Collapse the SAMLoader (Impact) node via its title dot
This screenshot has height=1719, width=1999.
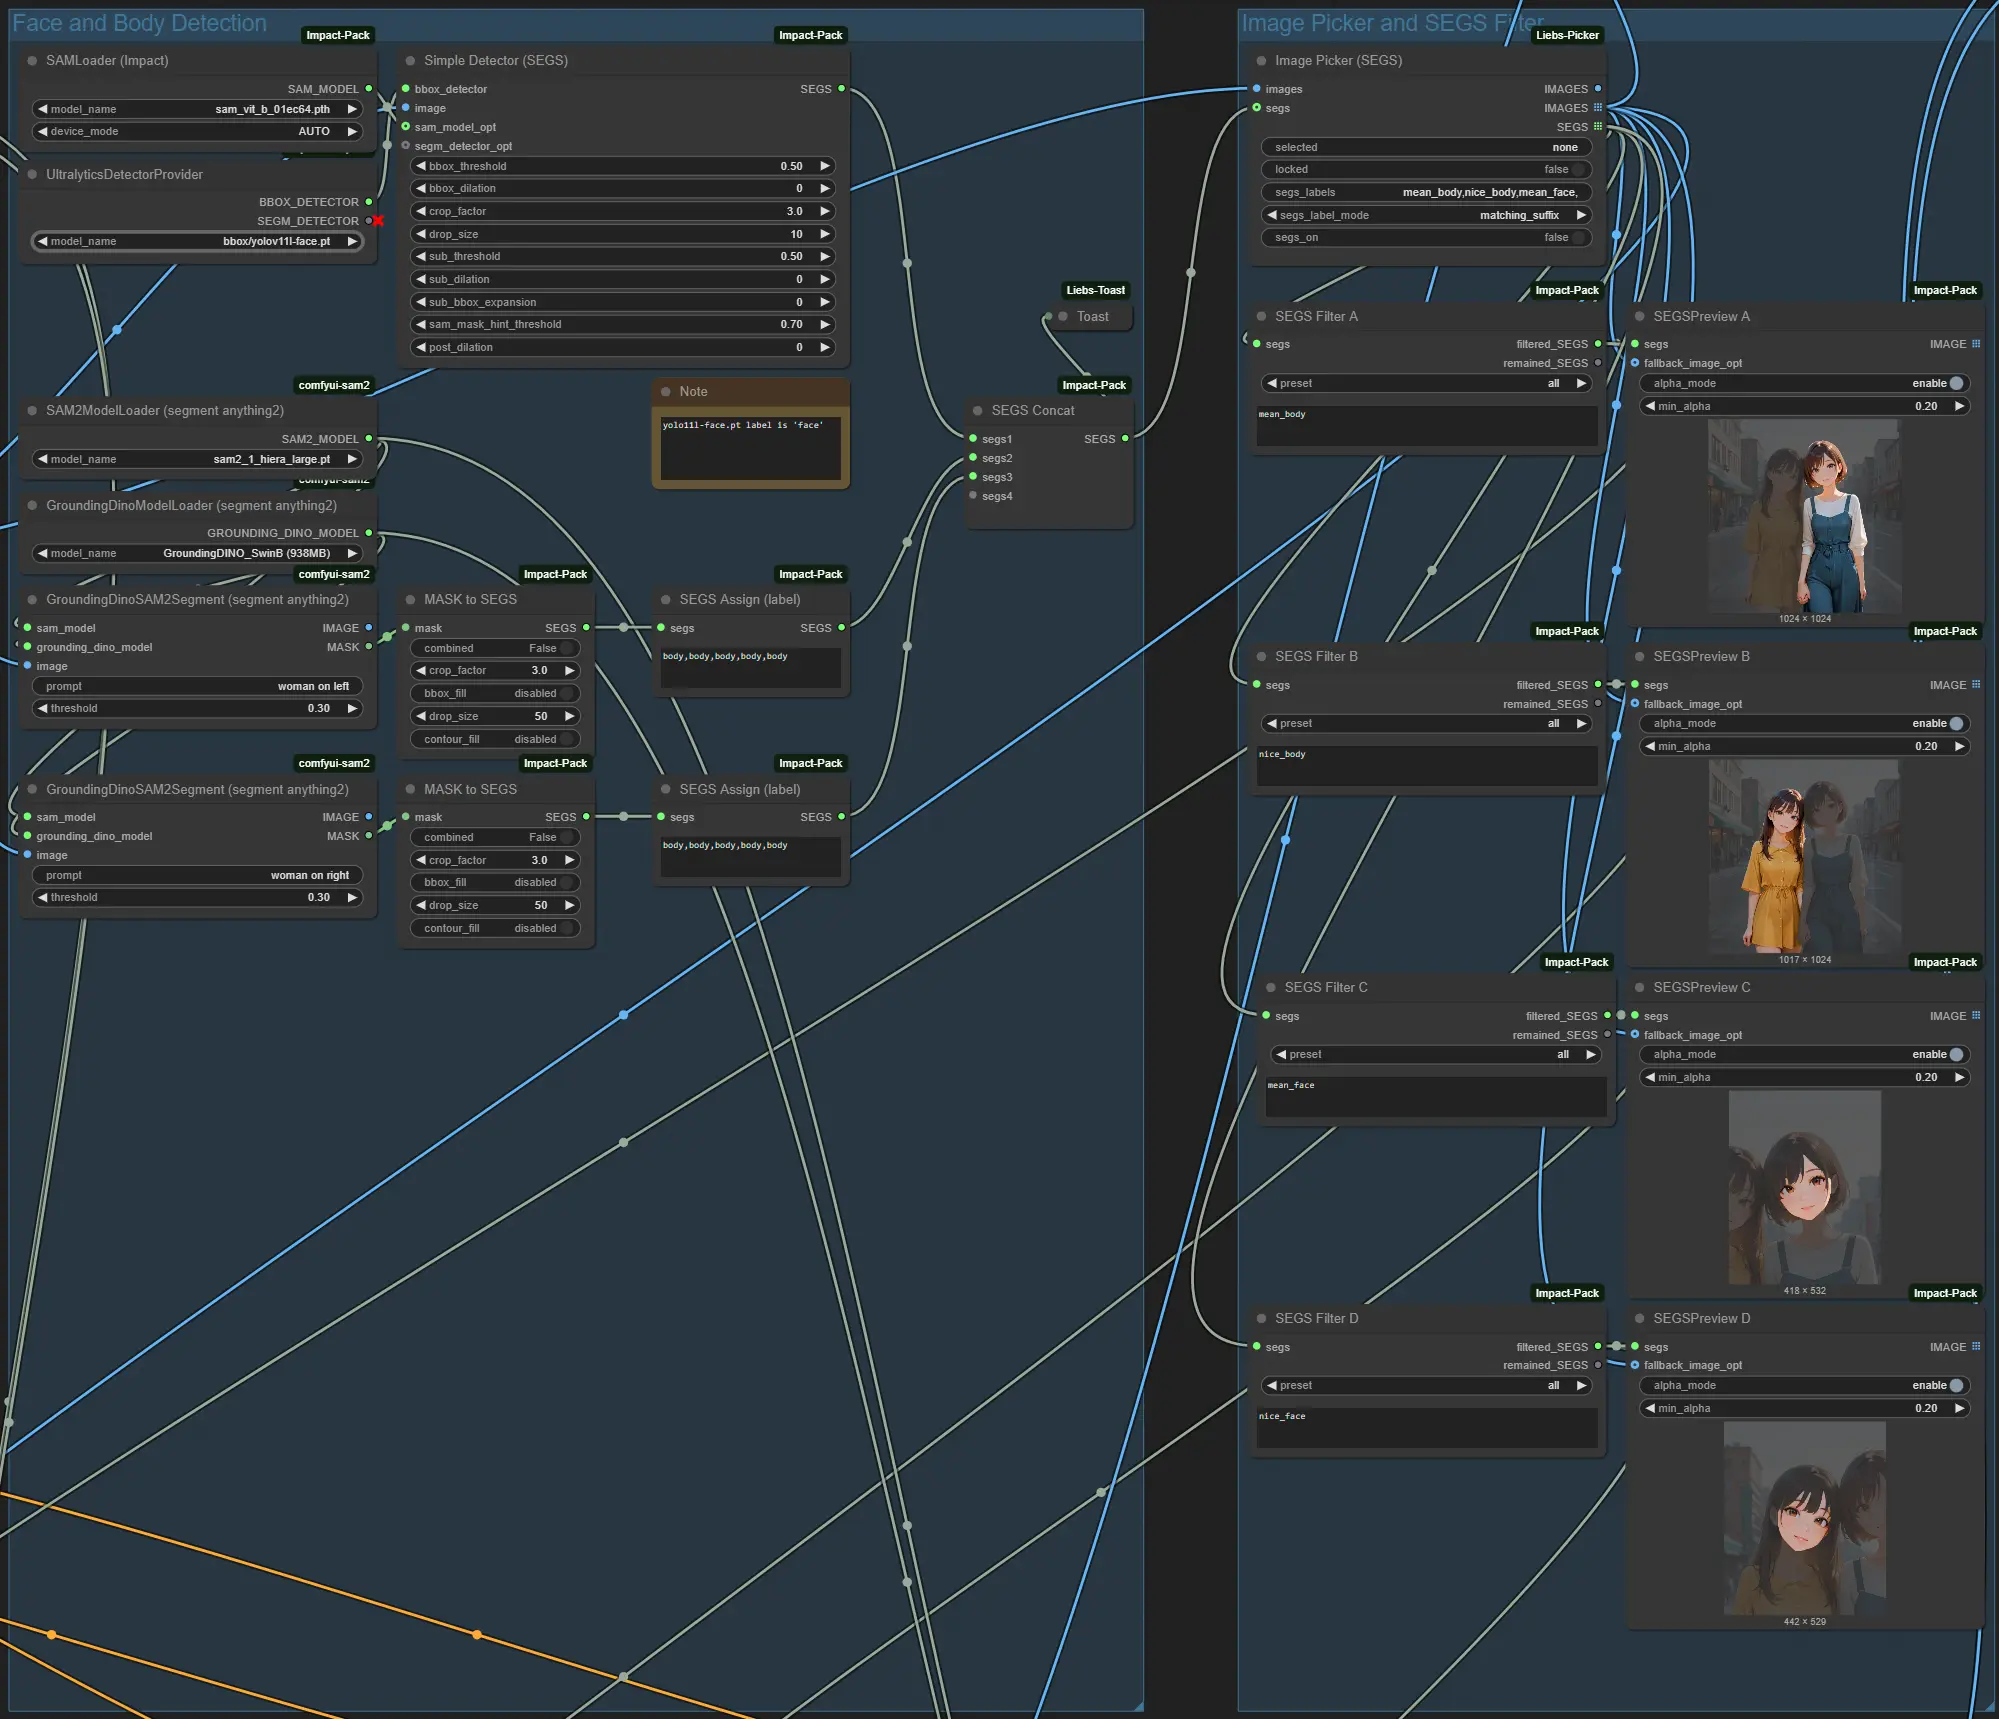(x=32, y=61)
